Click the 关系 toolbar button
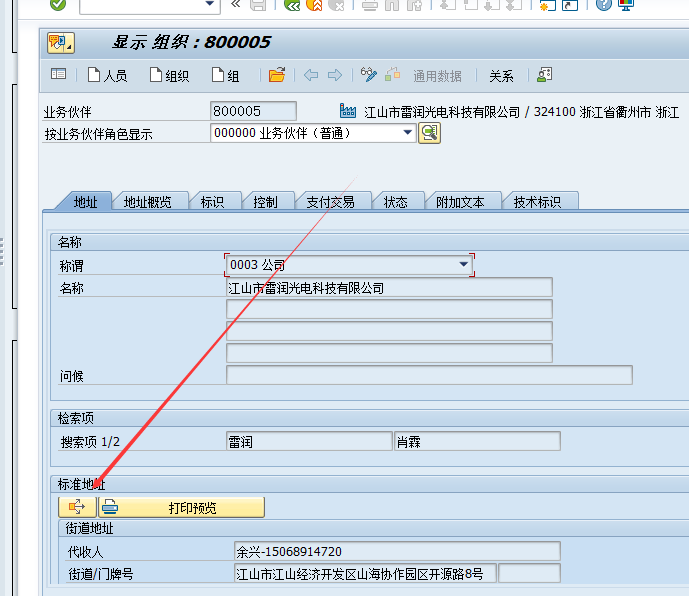Screen dimensions: 689x596 pos(501,76)
